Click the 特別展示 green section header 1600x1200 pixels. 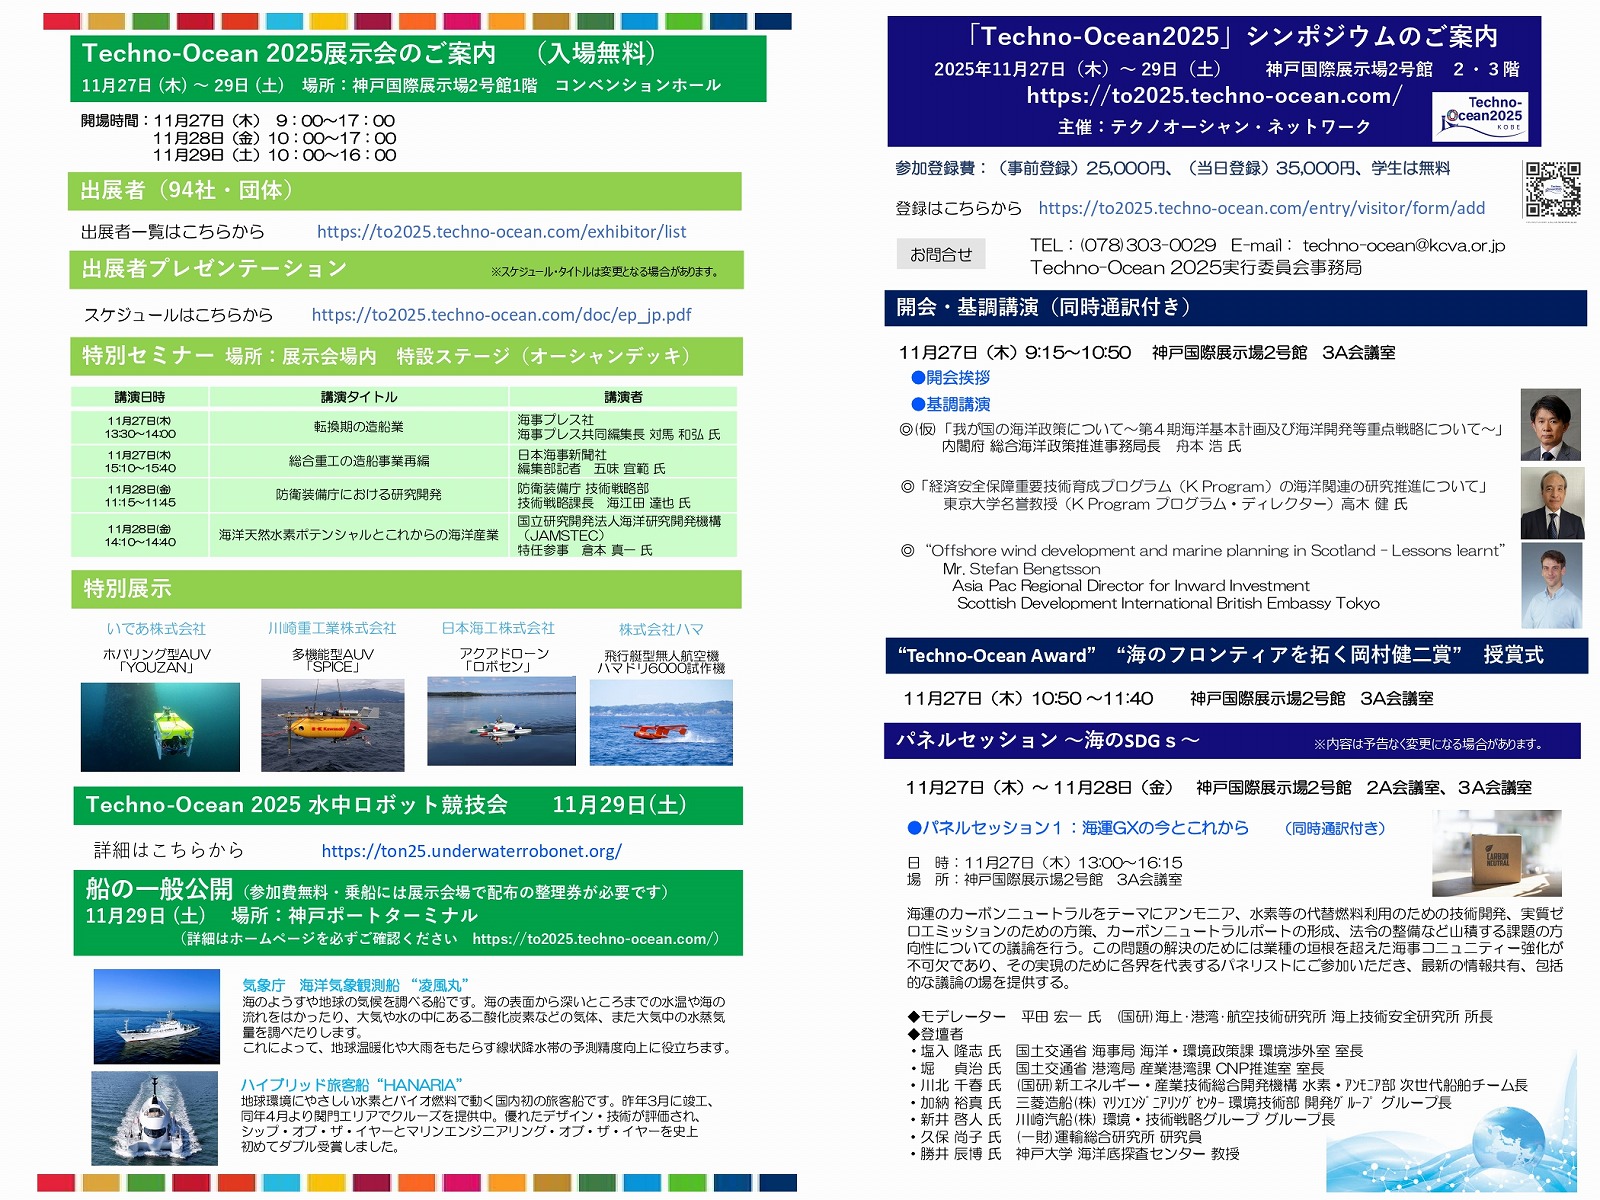point(405,589)
